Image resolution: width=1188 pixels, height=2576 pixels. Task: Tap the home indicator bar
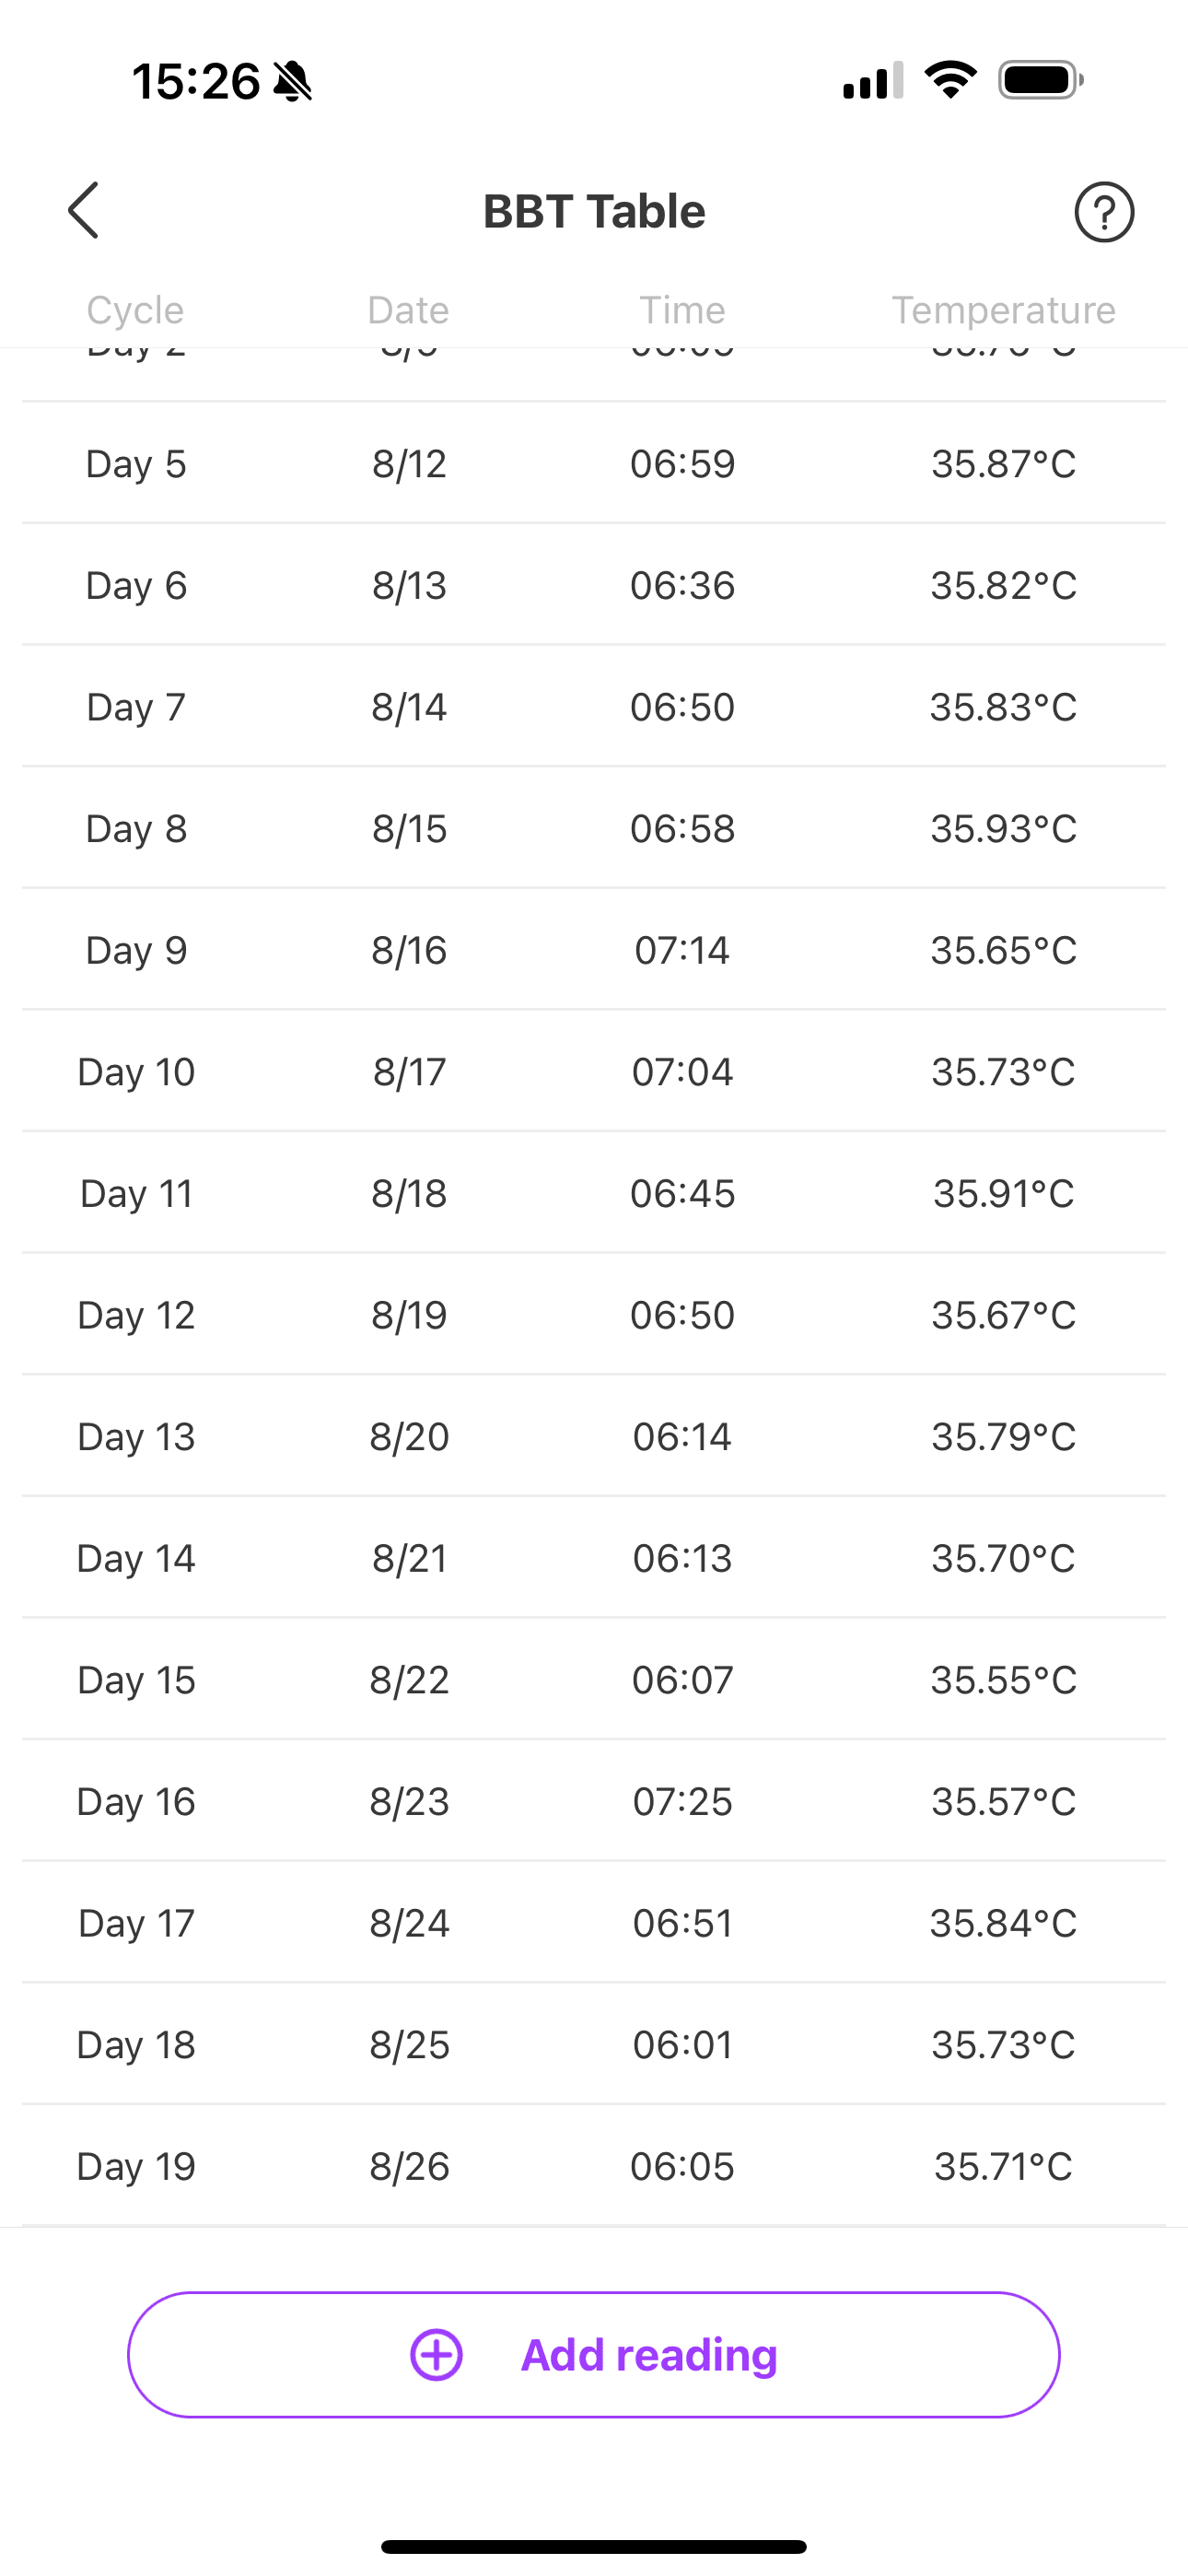(x=594, y=2546)
